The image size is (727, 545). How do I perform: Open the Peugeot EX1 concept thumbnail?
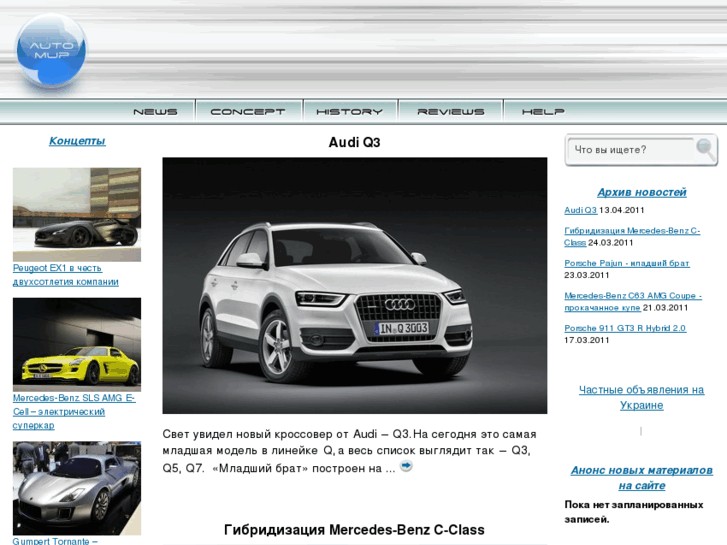point(77,214)
